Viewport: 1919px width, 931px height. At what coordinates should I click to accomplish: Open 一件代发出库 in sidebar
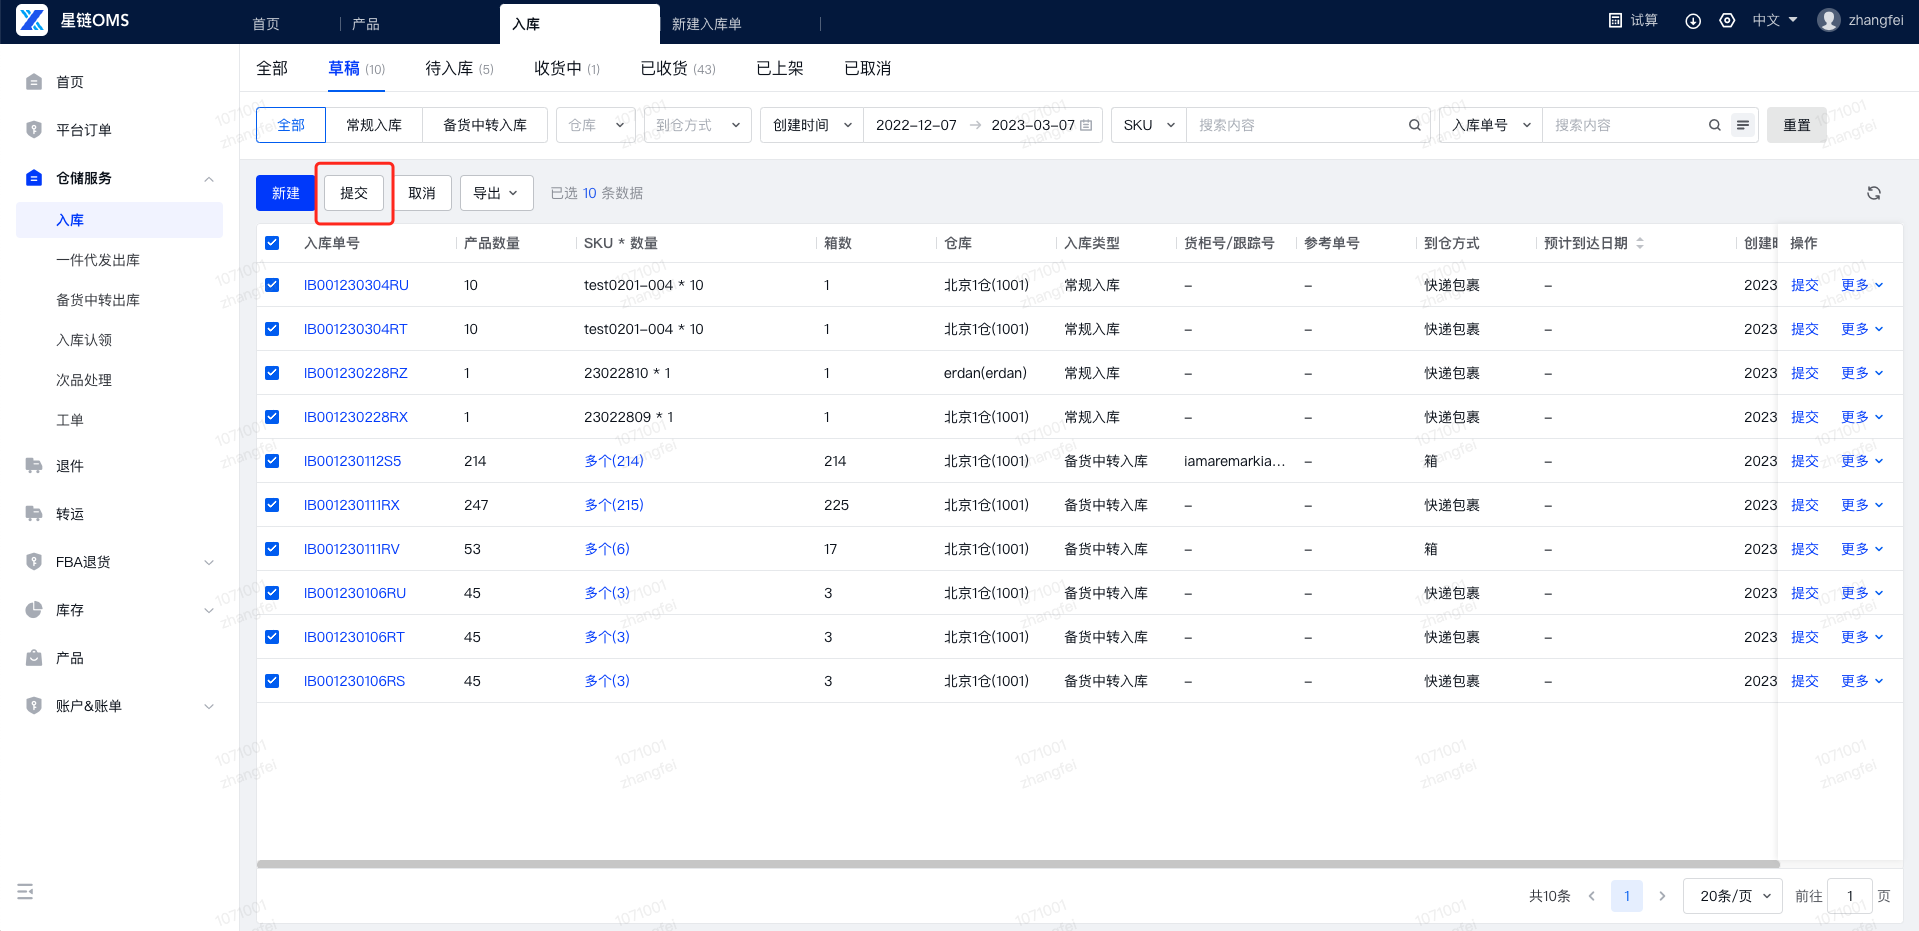(98, 260)
